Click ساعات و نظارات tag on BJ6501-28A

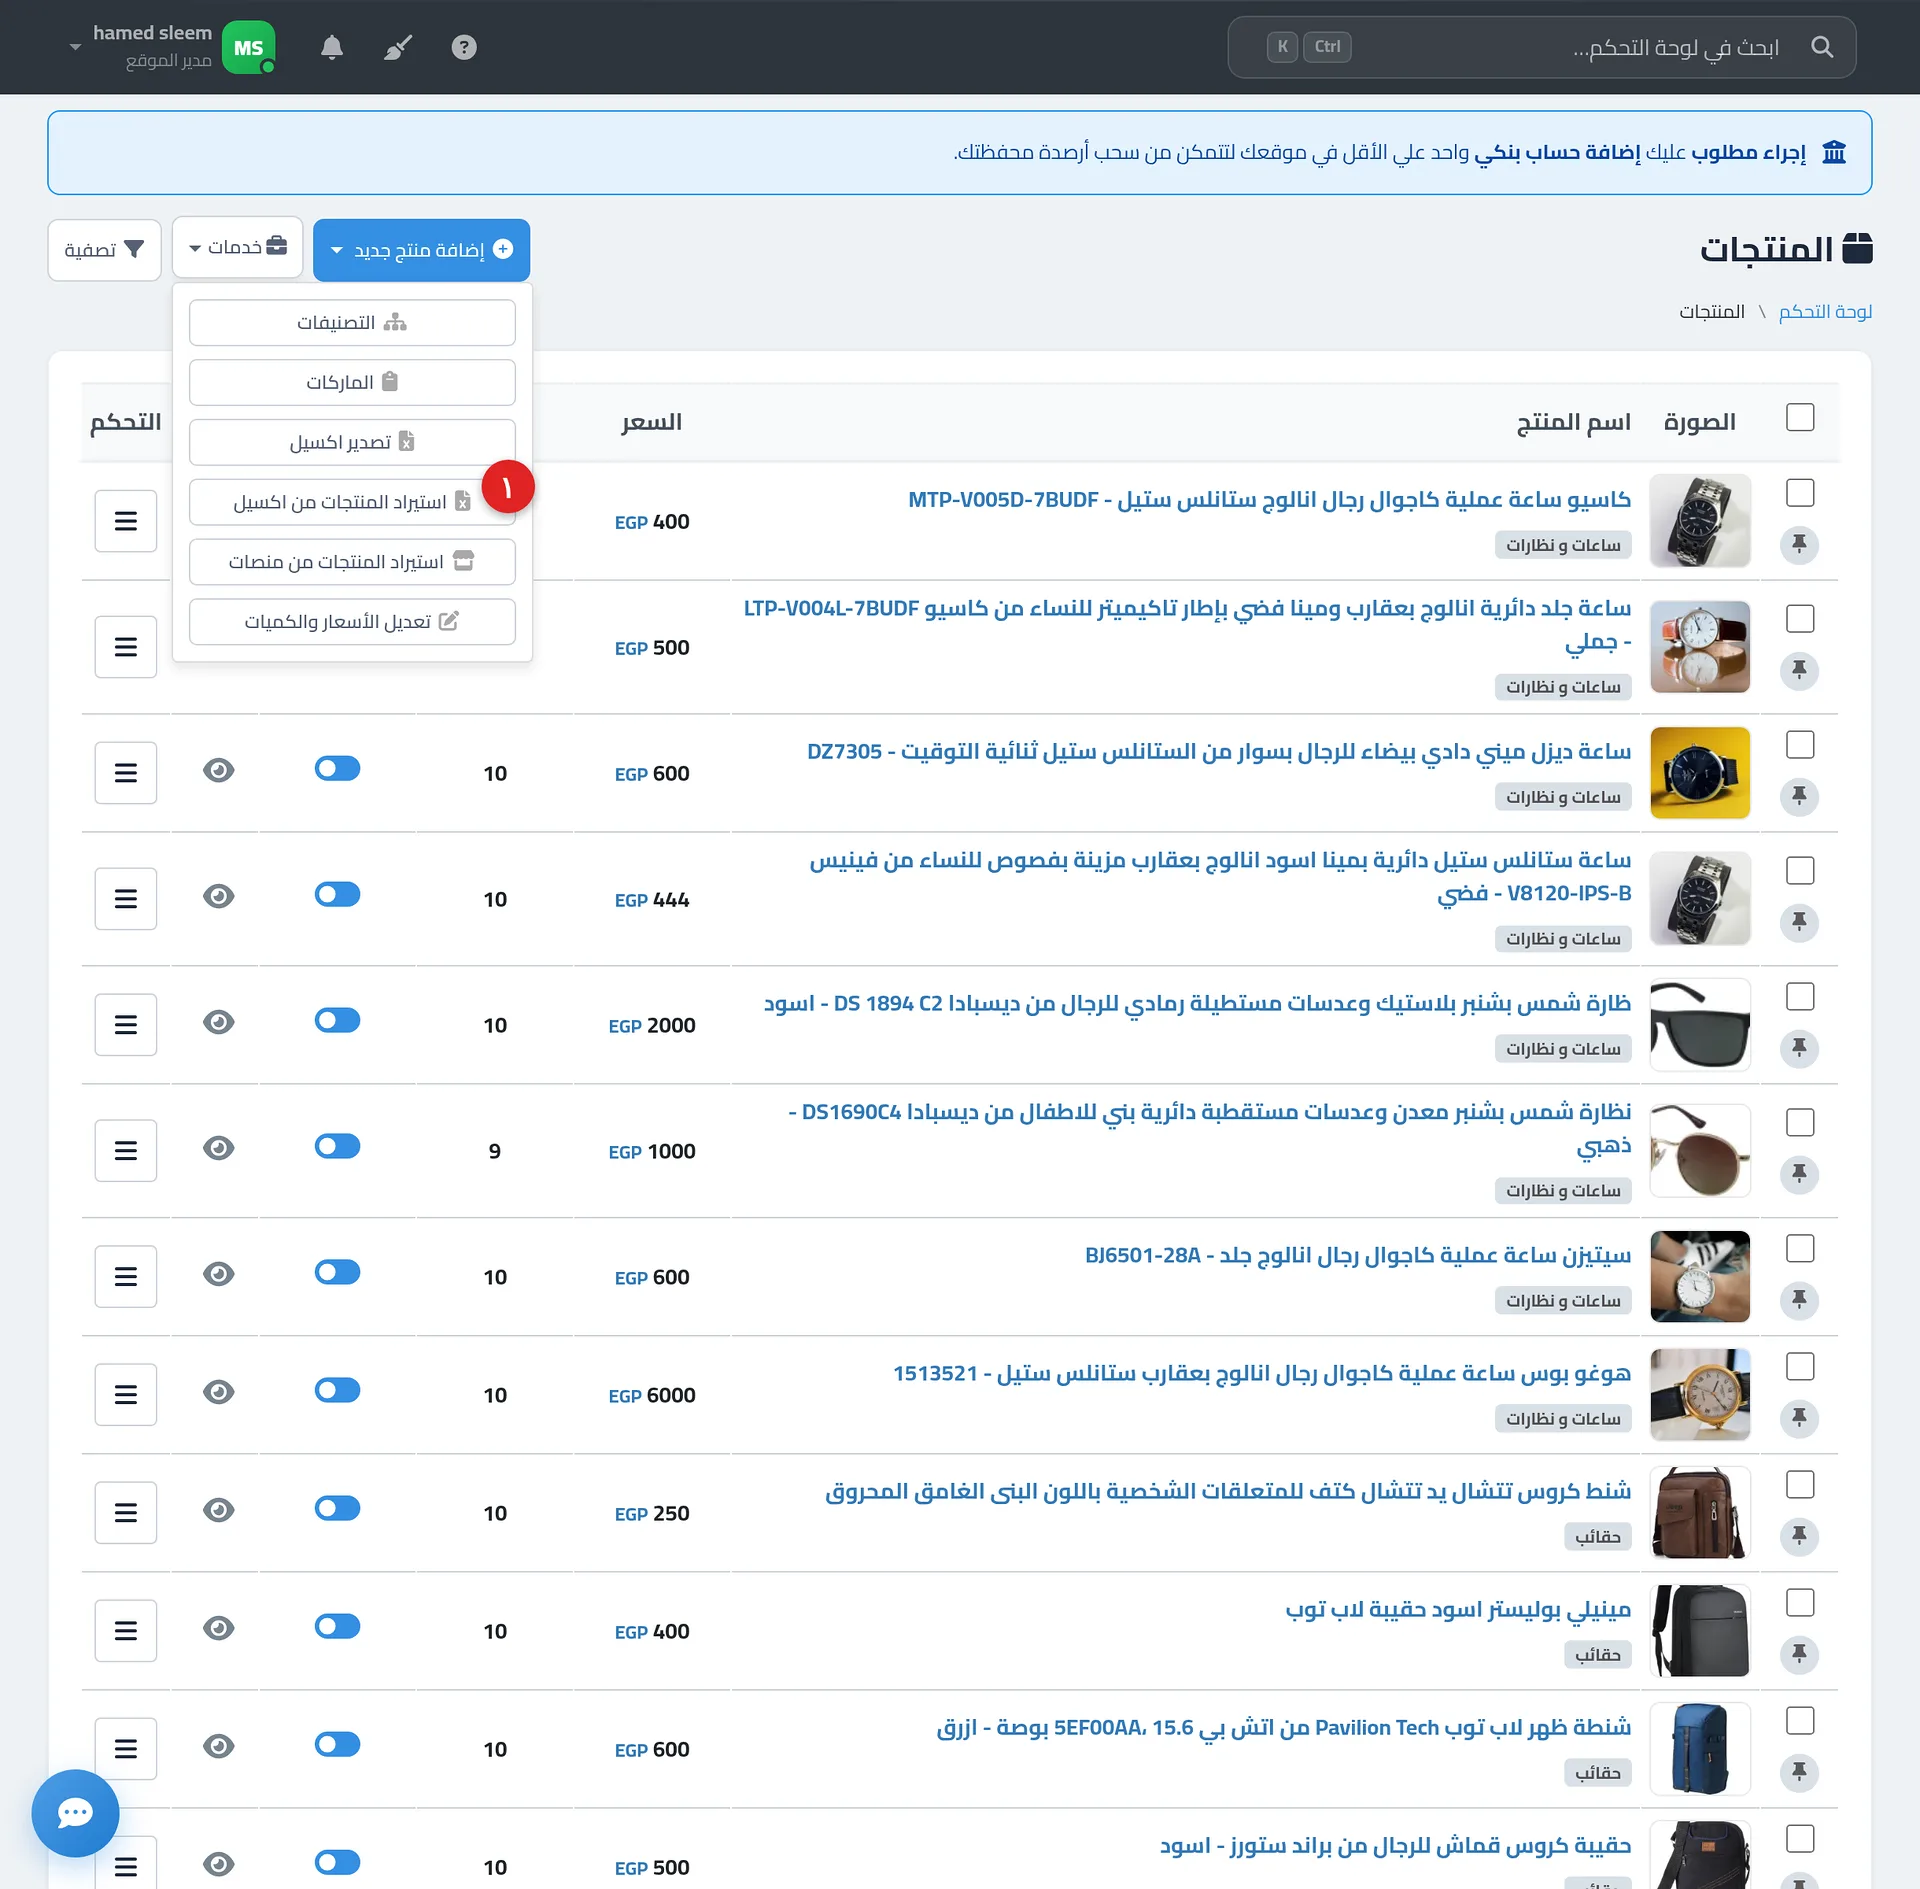[1563, 1301]
